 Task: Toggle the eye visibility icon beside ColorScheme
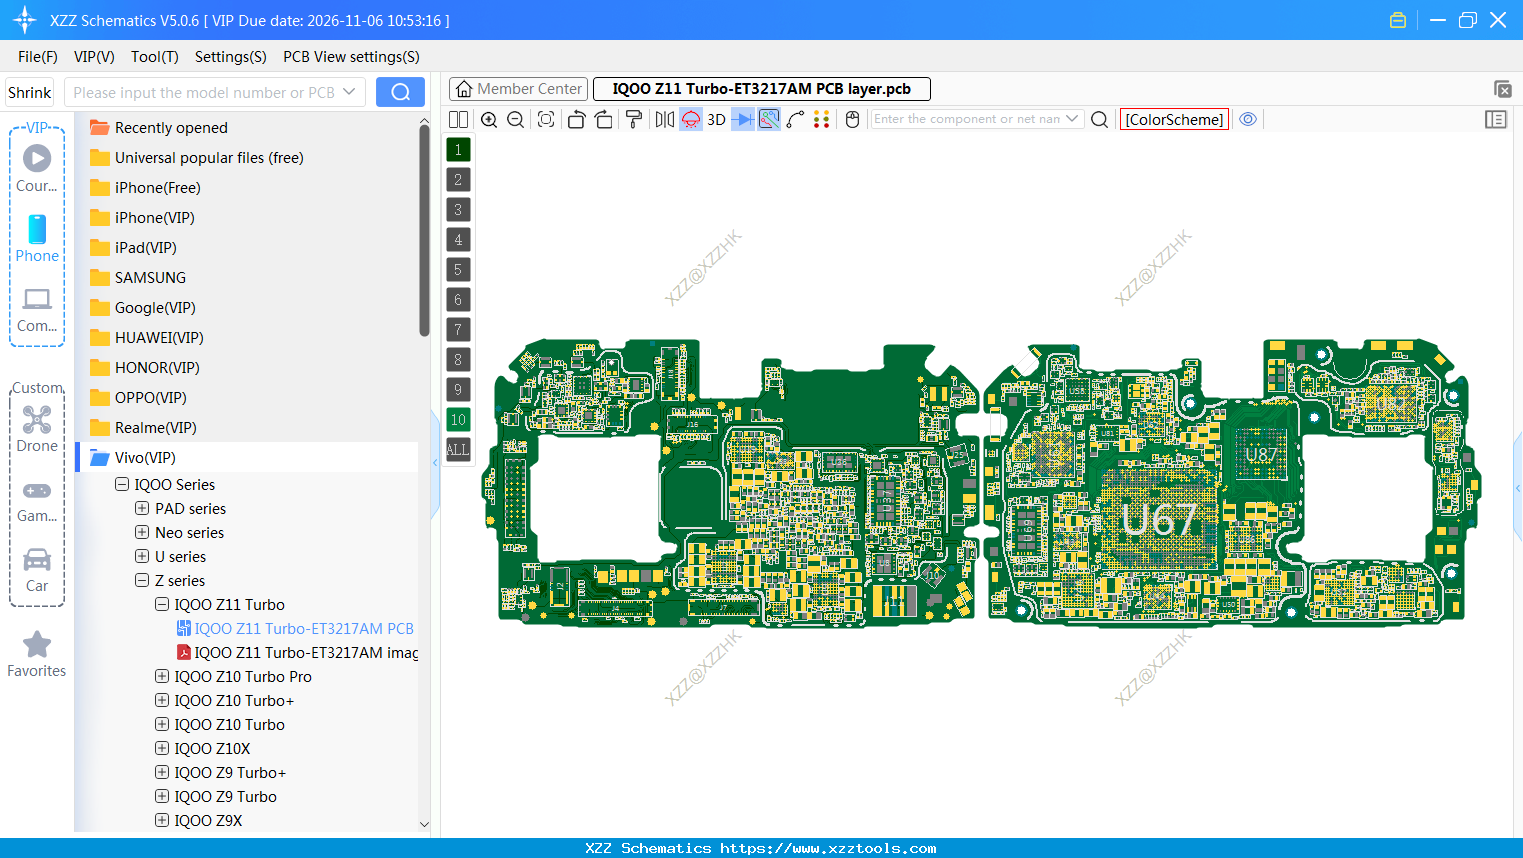point(1248,119)
